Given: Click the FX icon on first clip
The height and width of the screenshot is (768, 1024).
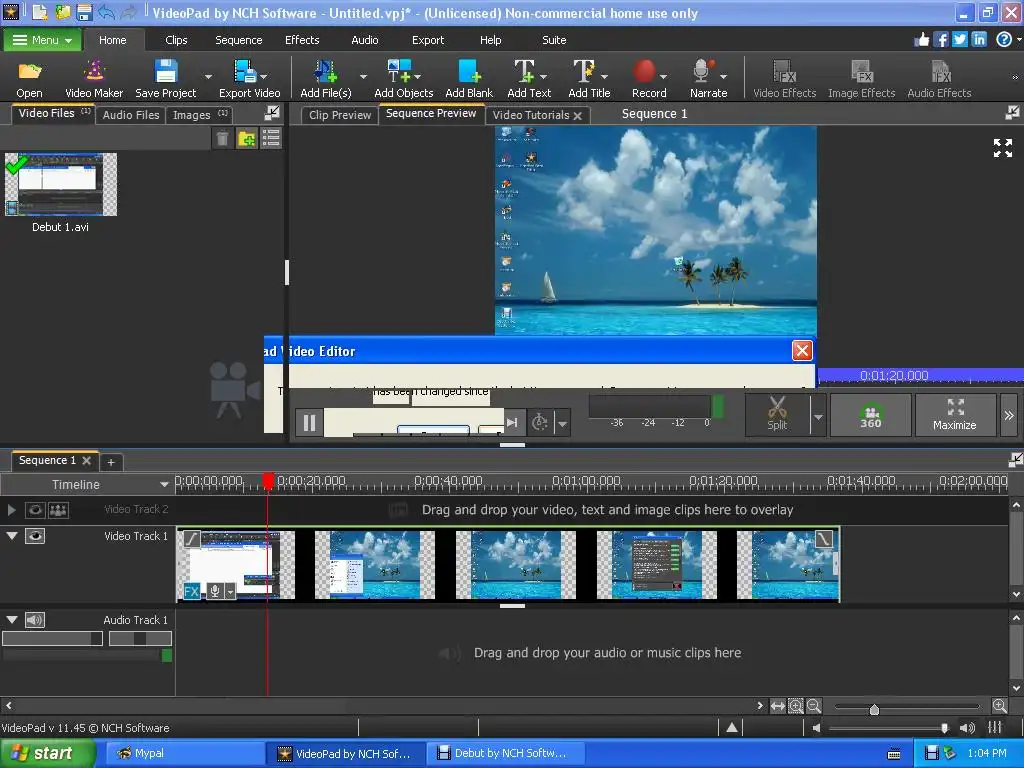Looking at the screenshot, I should 191,592.
